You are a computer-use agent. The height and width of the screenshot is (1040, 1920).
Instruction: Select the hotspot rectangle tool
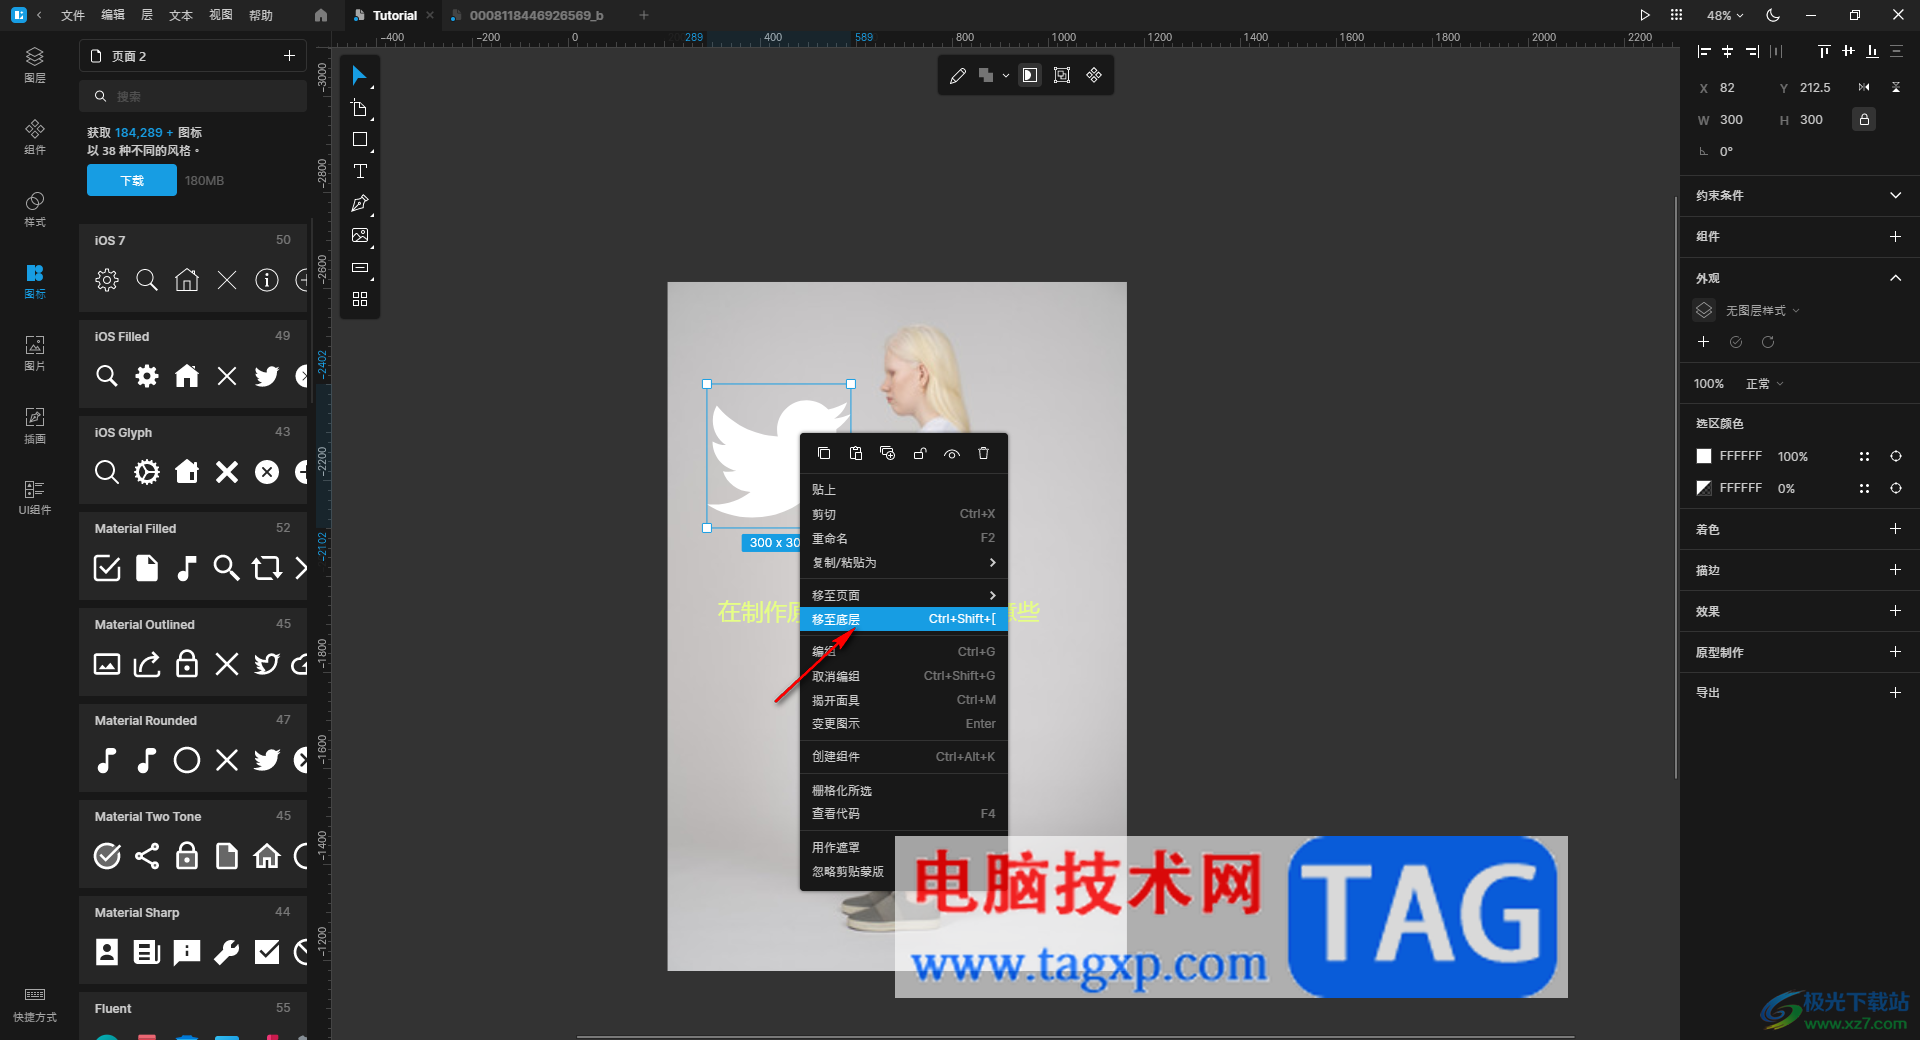pos(359,268)
